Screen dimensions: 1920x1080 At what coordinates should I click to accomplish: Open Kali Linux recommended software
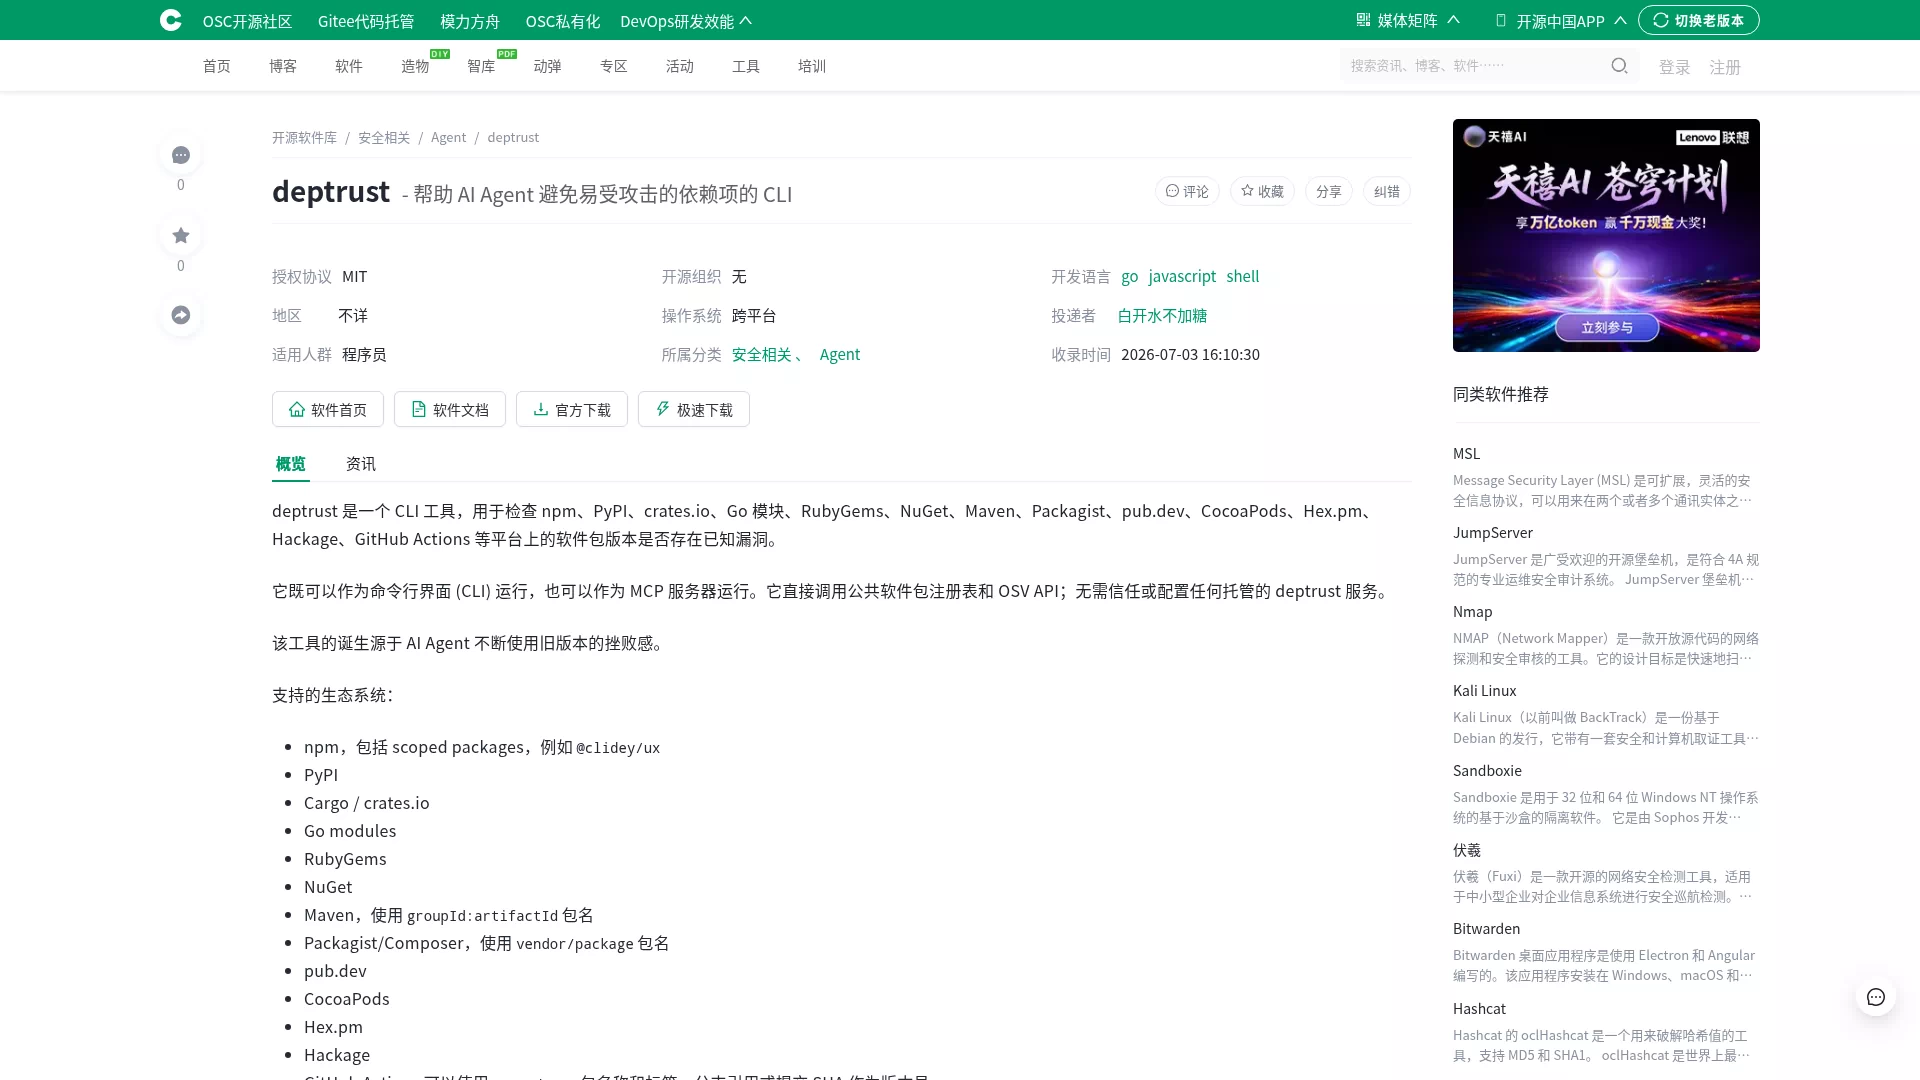(1484, 691)
